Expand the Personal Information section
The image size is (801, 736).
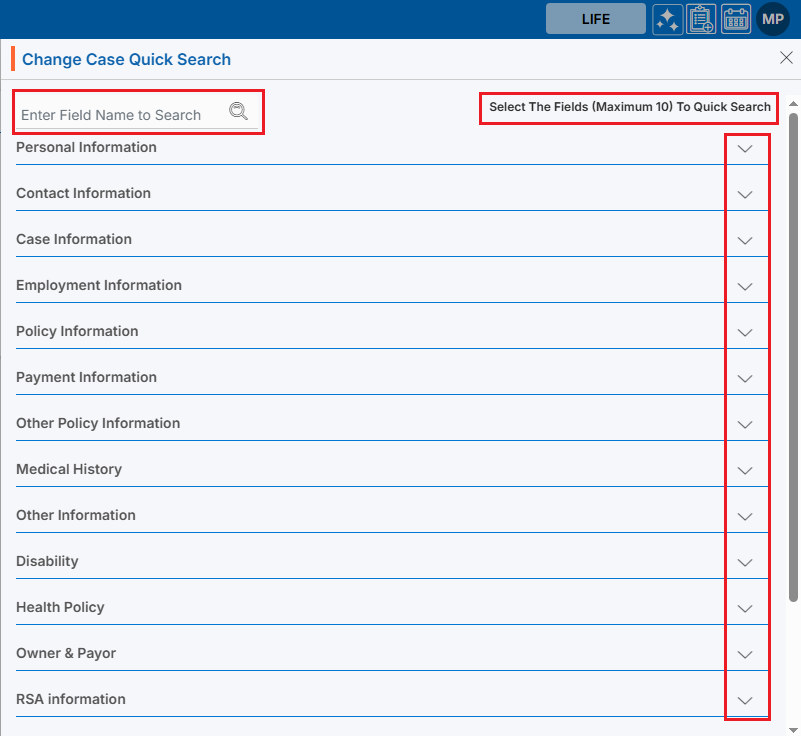744,149
